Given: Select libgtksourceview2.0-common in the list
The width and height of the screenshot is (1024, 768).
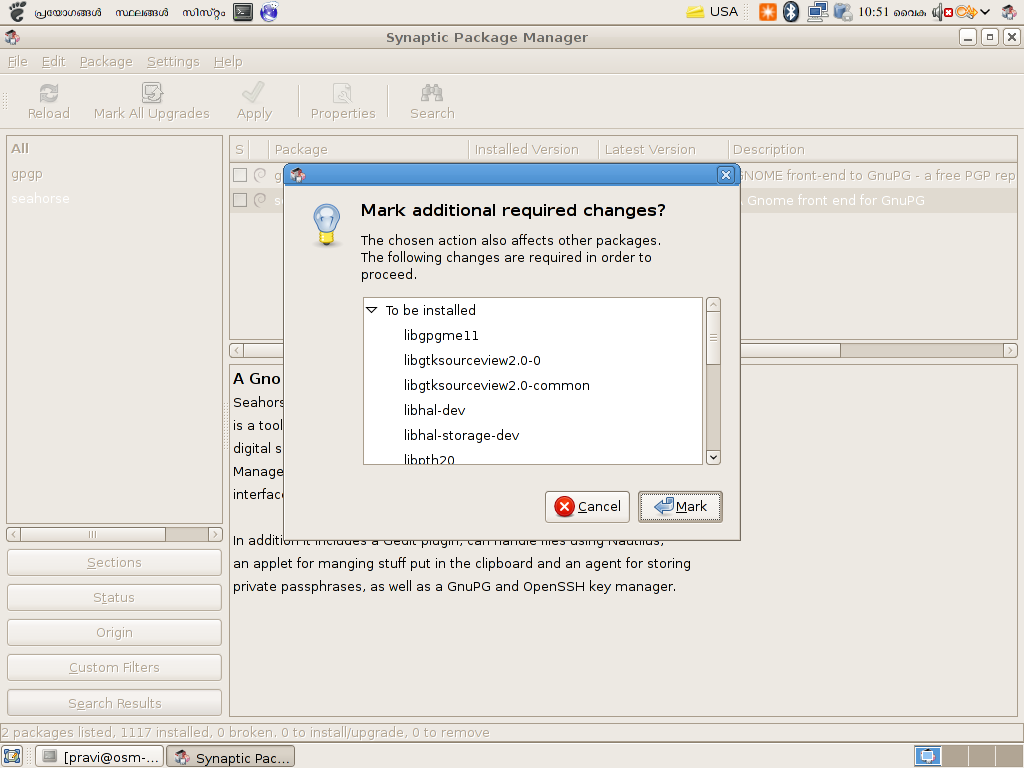Looking at the screenshot, I should point(496,385).
